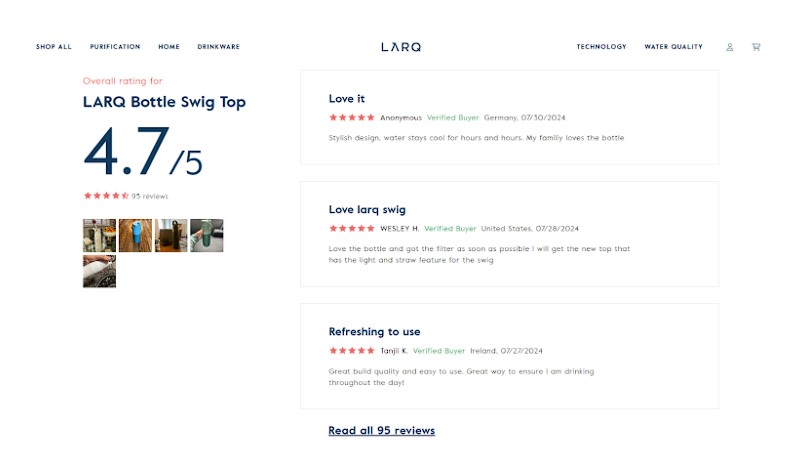Open the Shop All menu
The height and width of the screenshot is (475, 790).
coord(54,47)
